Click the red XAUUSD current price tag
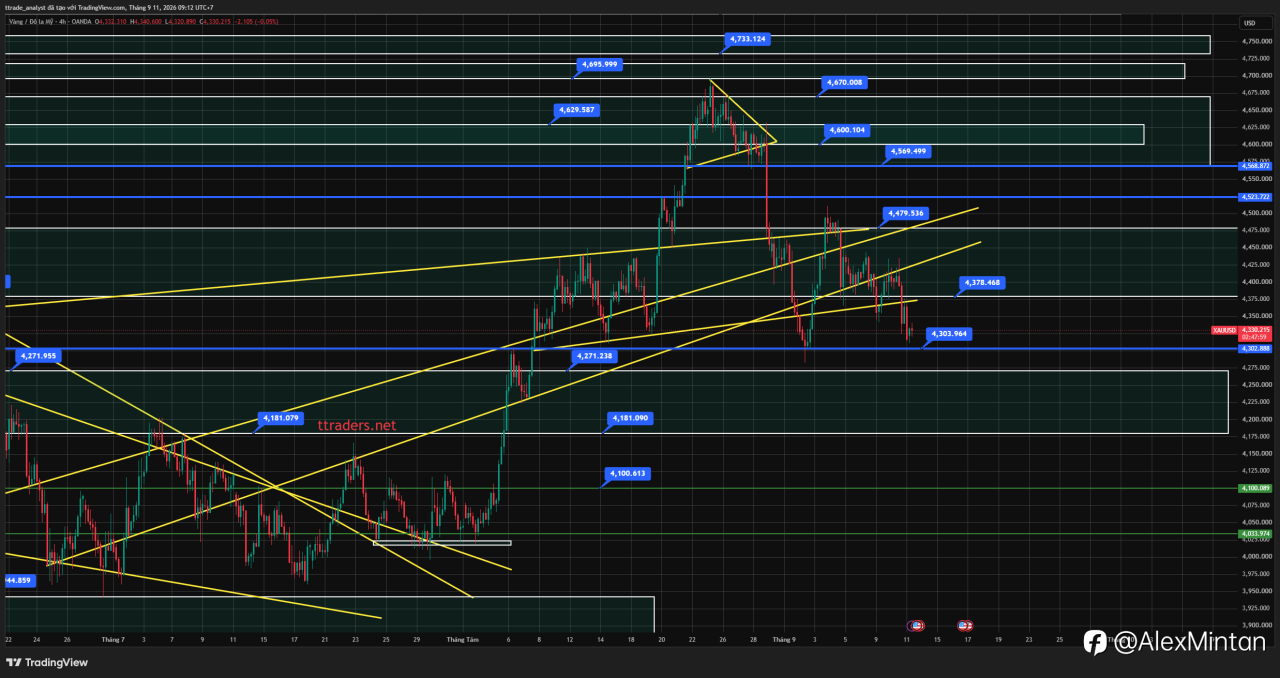1280x678 pixels. pos(1241,332)
